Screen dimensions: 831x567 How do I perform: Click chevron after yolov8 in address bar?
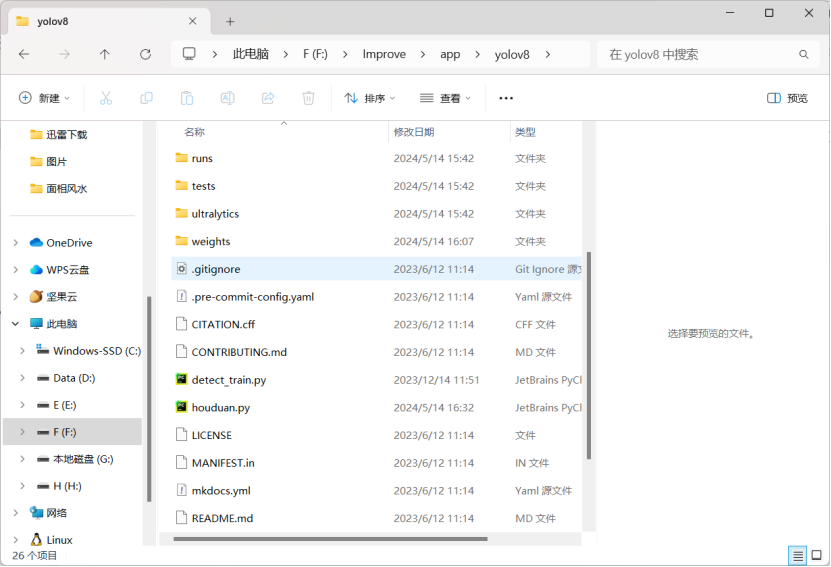pos(547,54)
